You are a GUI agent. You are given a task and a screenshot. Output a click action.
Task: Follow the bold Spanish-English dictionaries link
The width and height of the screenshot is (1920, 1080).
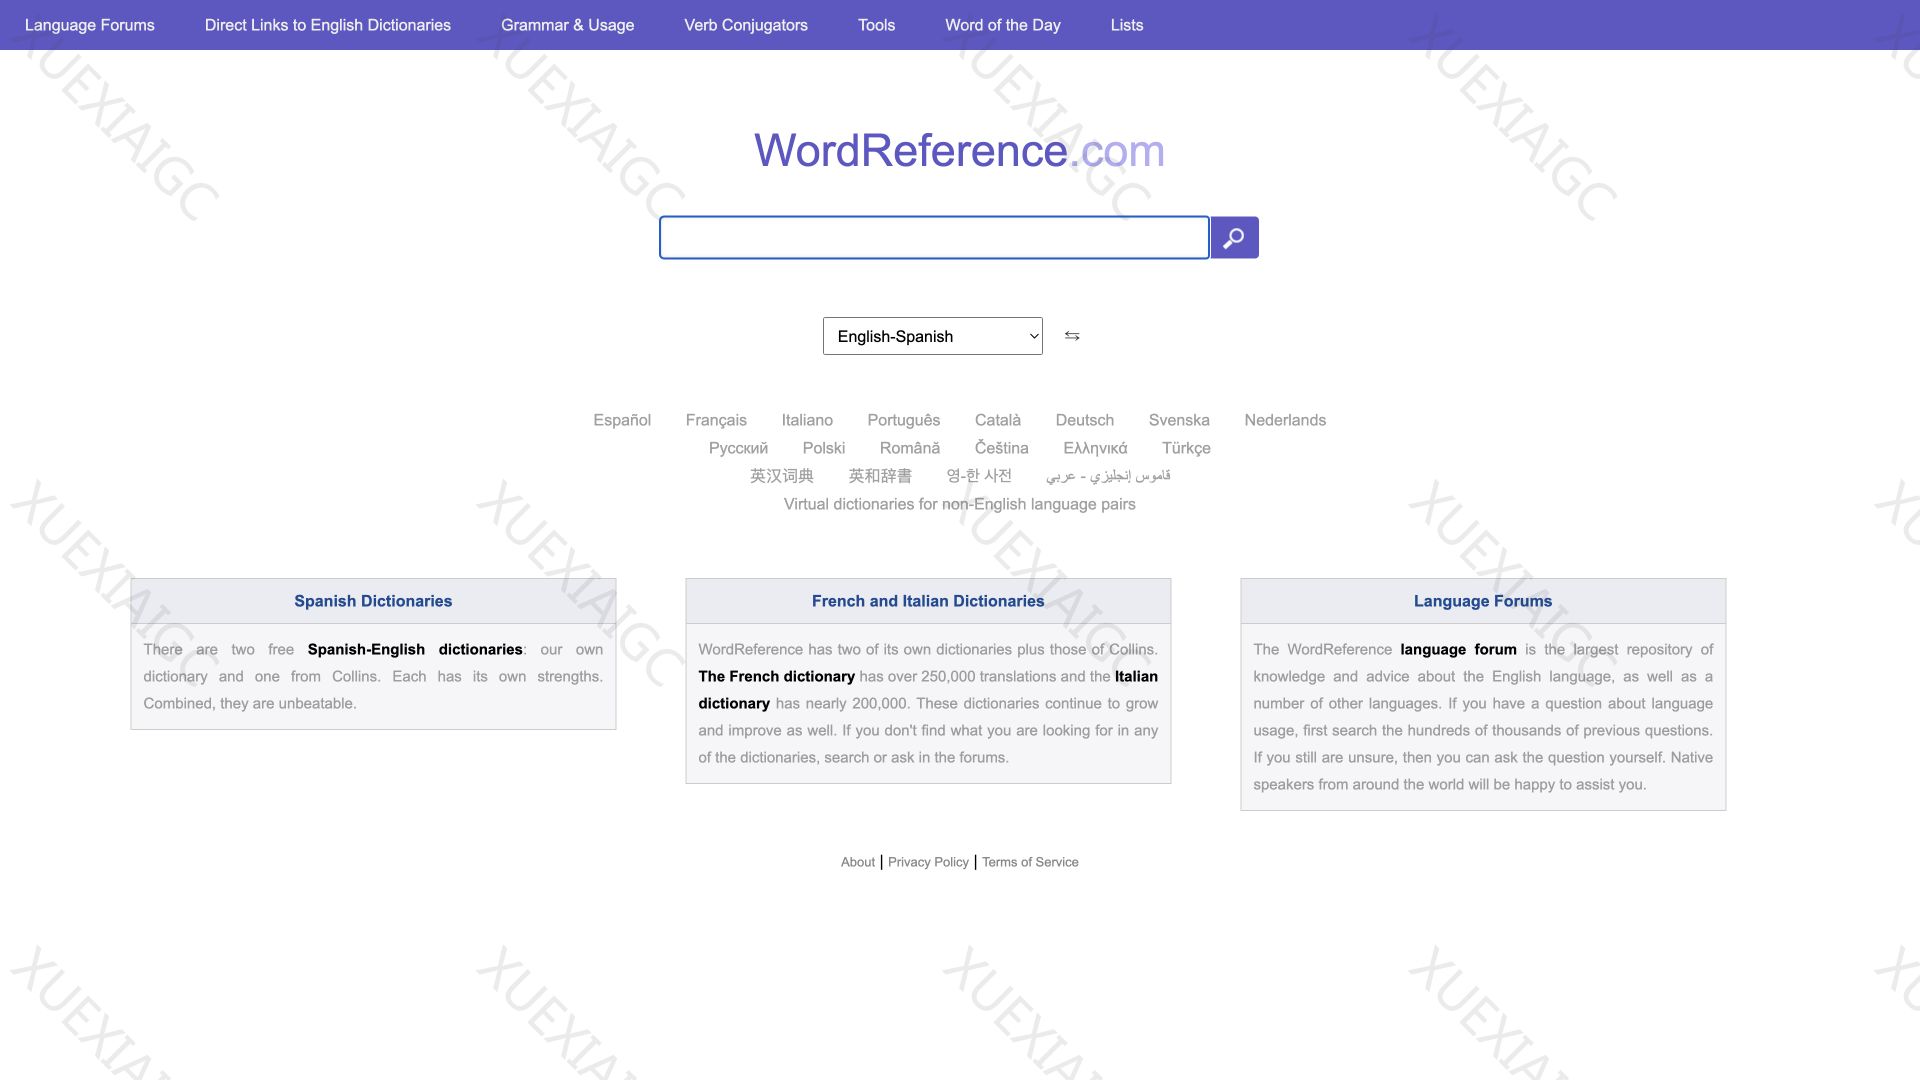pyautogui.click(x=415, y=649)
